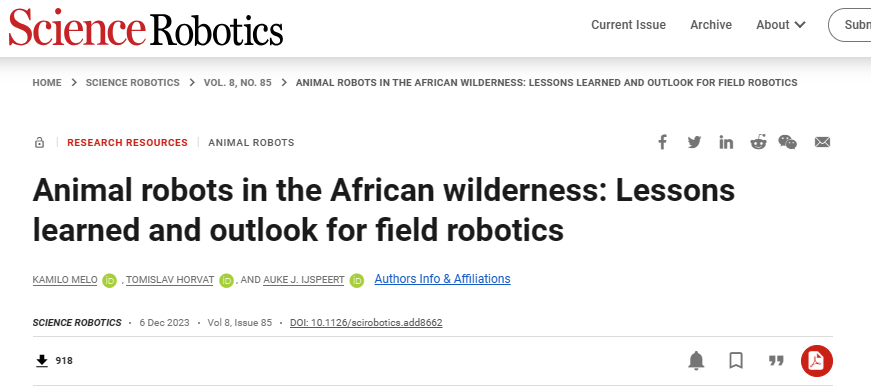Open the Current Issue menu item
871x386 pixels.
click(x=628, y=25)
